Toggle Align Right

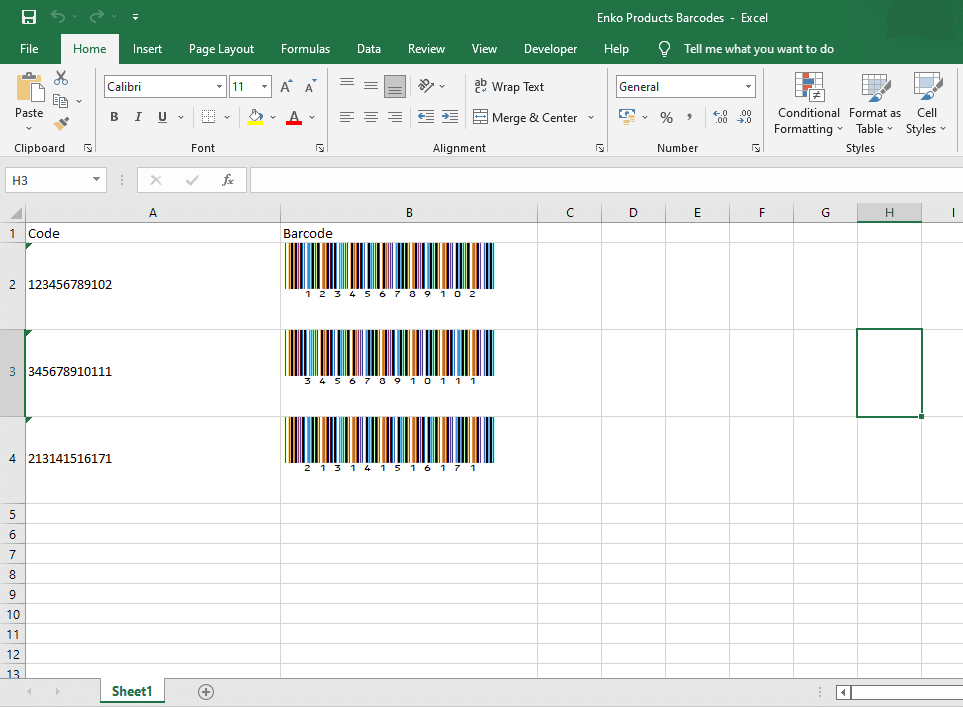tap(395, 117)
